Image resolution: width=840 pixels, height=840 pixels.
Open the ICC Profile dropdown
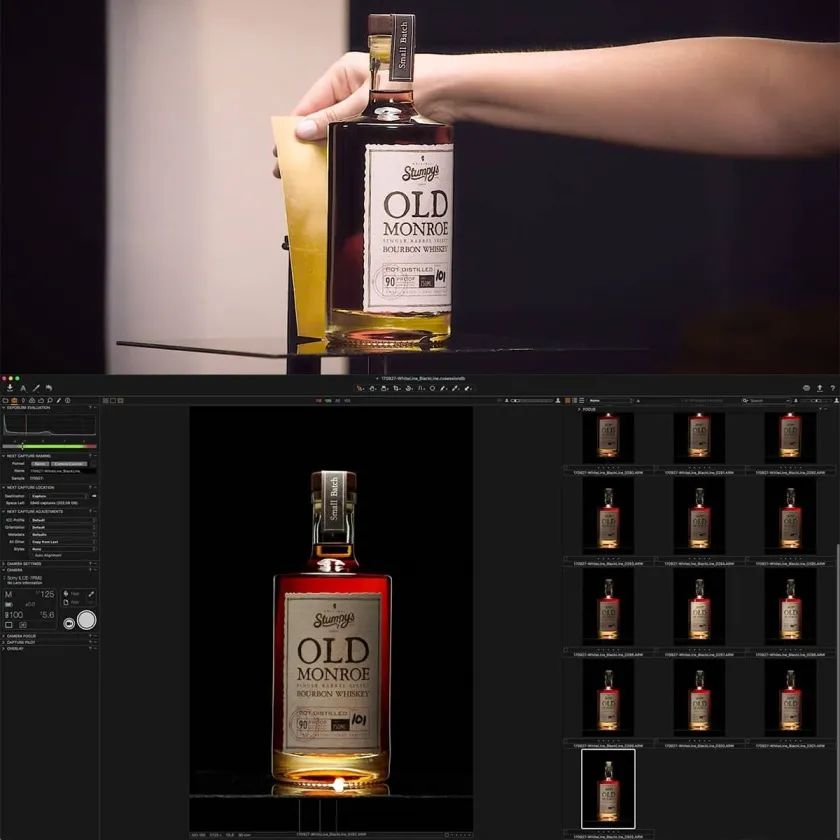(62, 520)
